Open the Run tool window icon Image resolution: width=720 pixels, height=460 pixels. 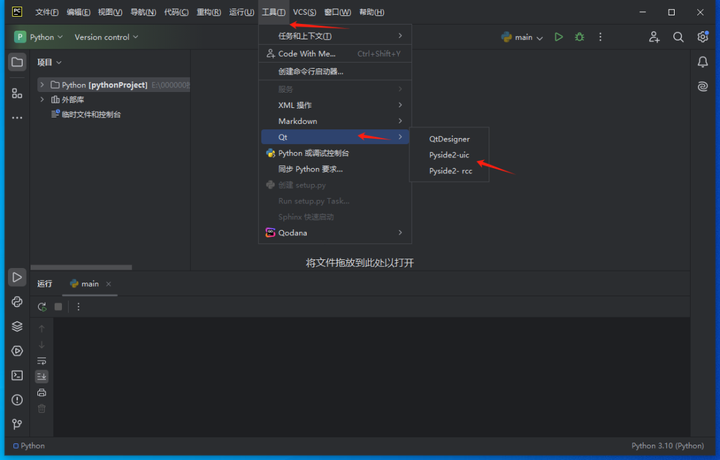coord(17,277)
